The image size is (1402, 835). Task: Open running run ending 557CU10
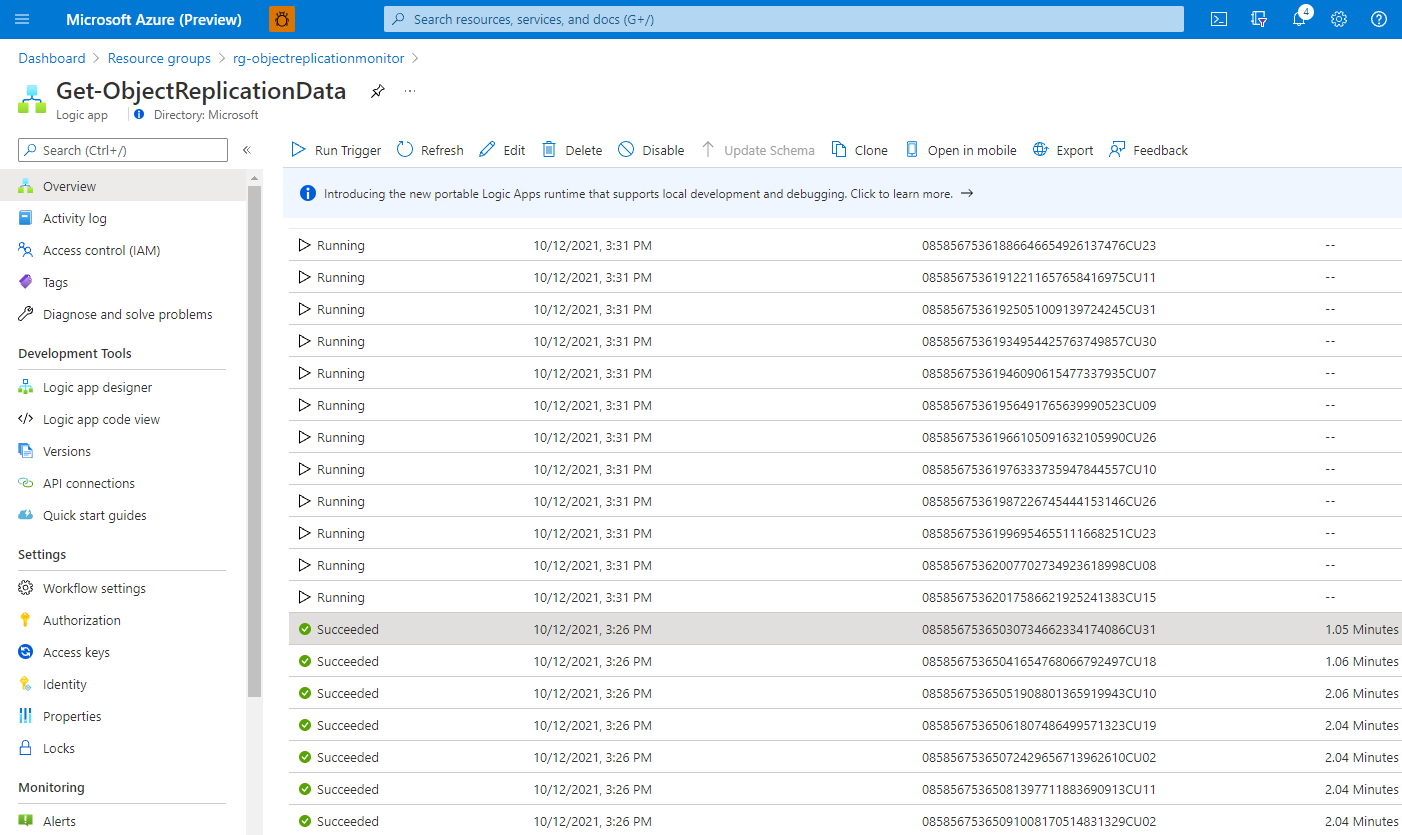coord(845,469)
